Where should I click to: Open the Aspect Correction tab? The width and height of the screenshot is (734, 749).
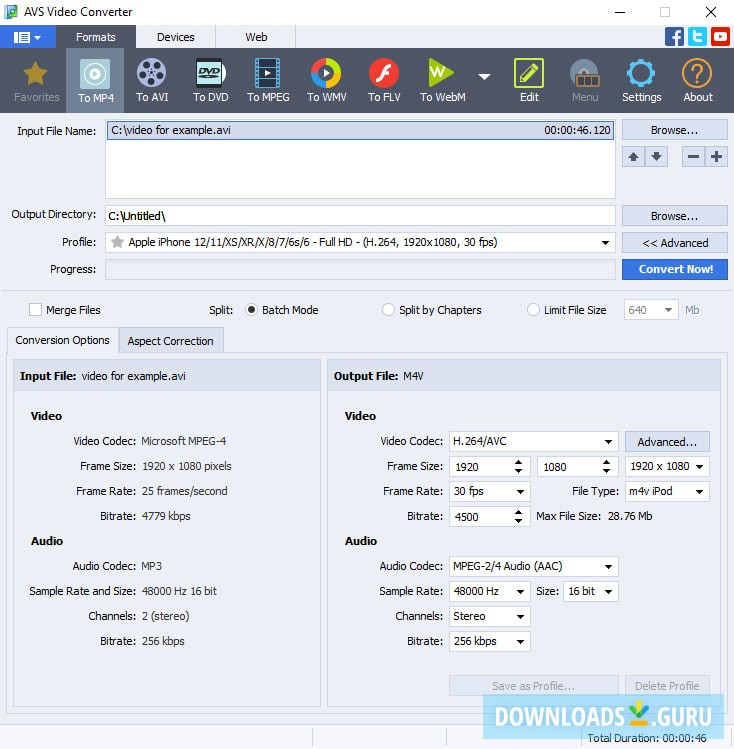170,341
